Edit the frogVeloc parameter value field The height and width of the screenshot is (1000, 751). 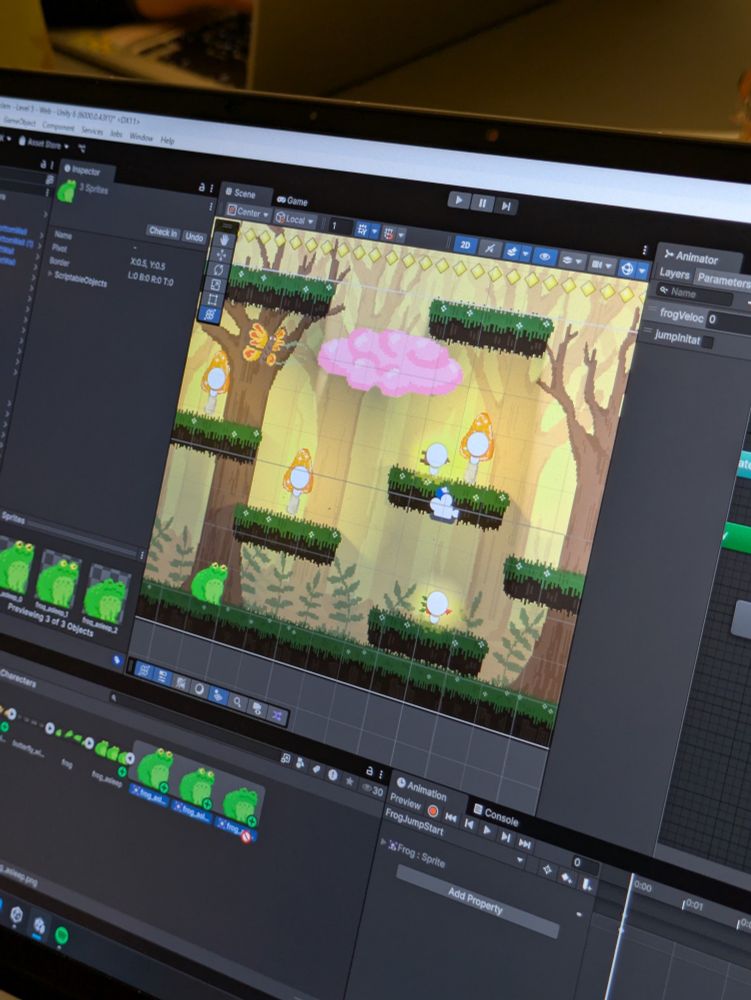(x=729, y=321)
